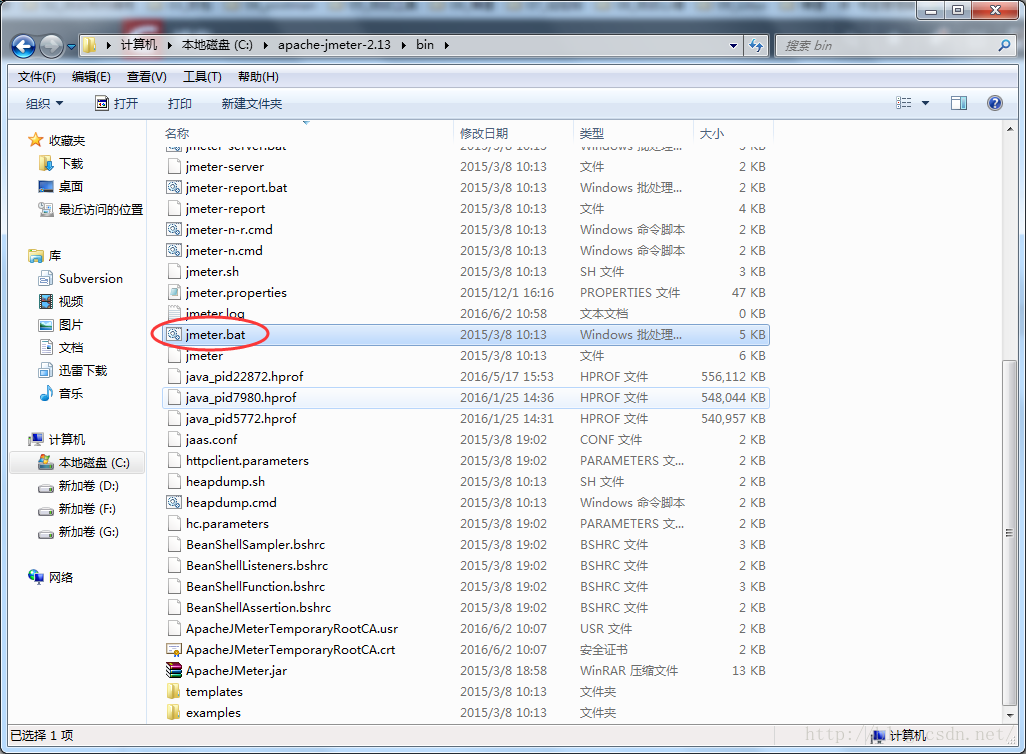The width and height of the screenshot is (1026, 754).
Task: Click the jmeter-n-r.cmd file icon
Action: click(x=173, y=230)
